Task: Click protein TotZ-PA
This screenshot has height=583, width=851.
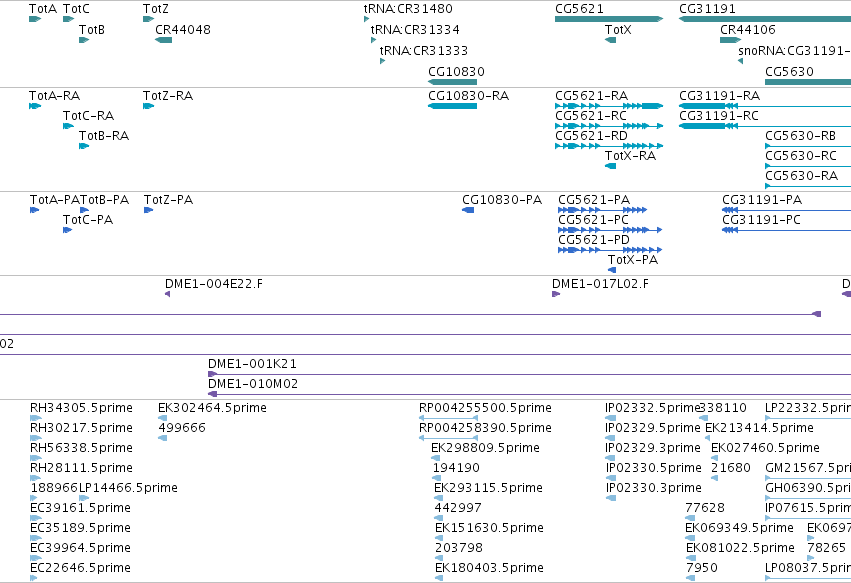Action: pyautogui.click(x=149, y=210)
